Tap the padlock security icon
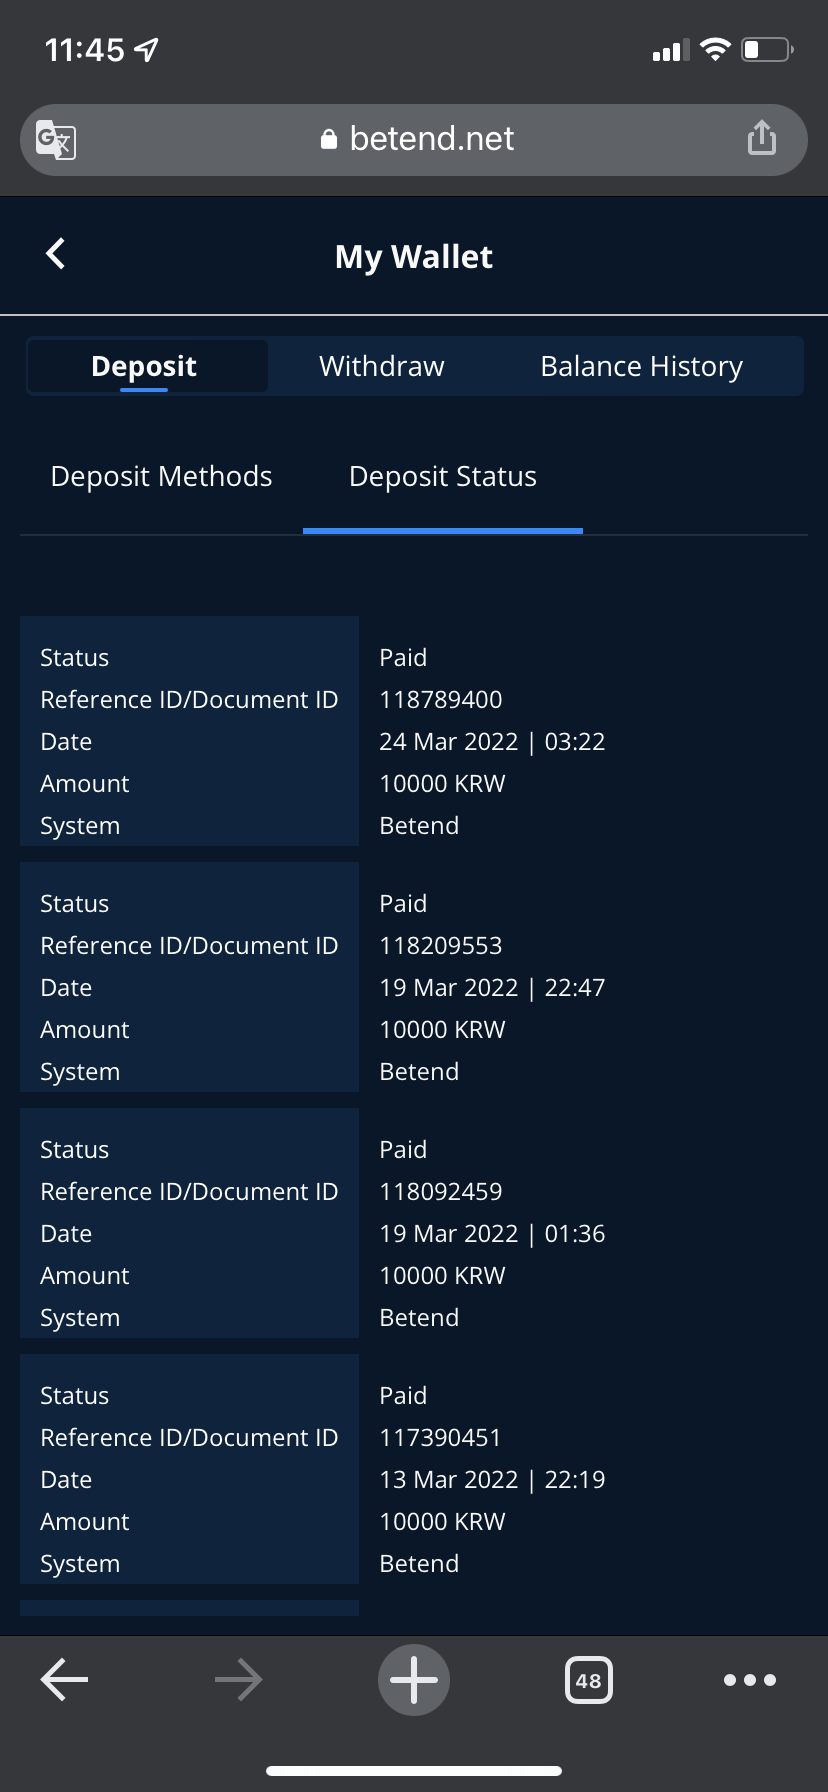Viewport: 828px width, 1792px height. [329, 139]
